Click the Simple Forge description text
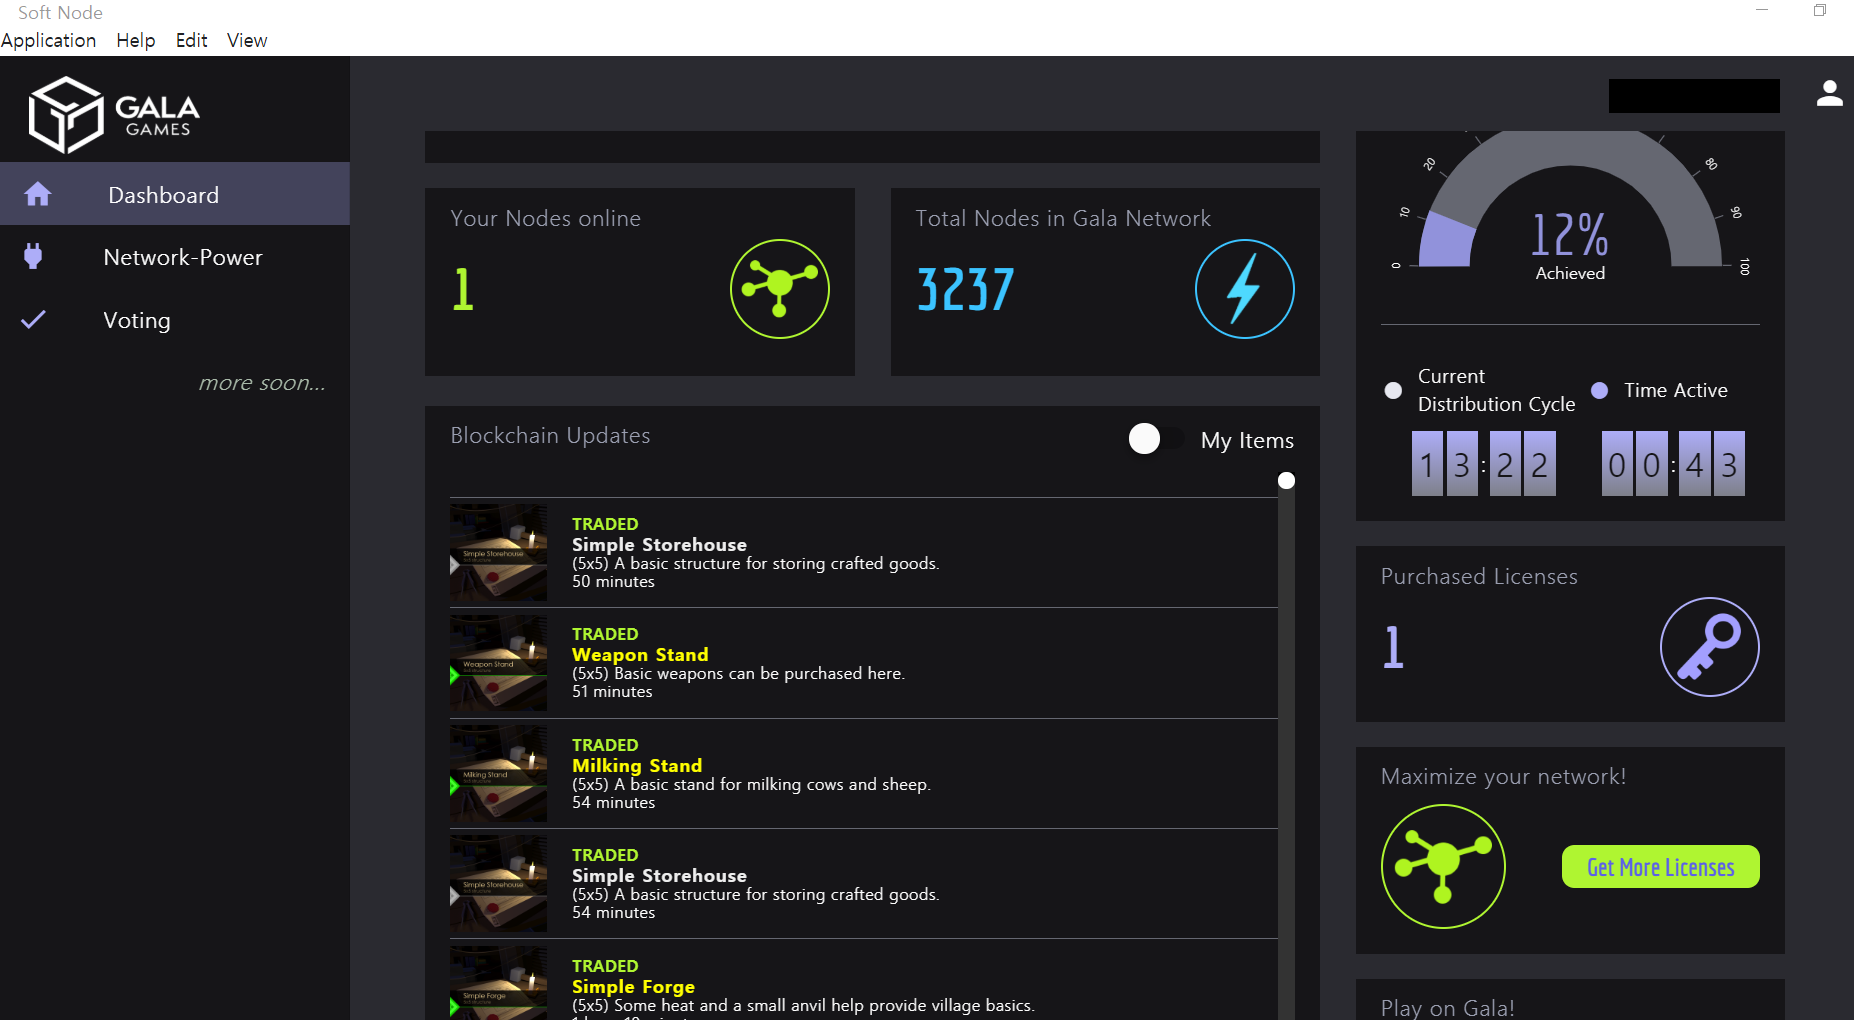This screenshot has height=1020, width=1854. click(x=803, y=1005)
